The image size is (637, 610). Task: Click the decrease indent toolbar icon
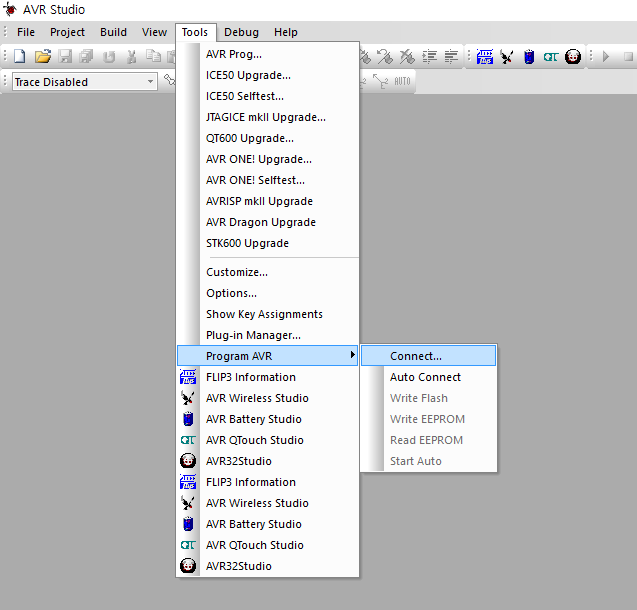coord(451,57)
